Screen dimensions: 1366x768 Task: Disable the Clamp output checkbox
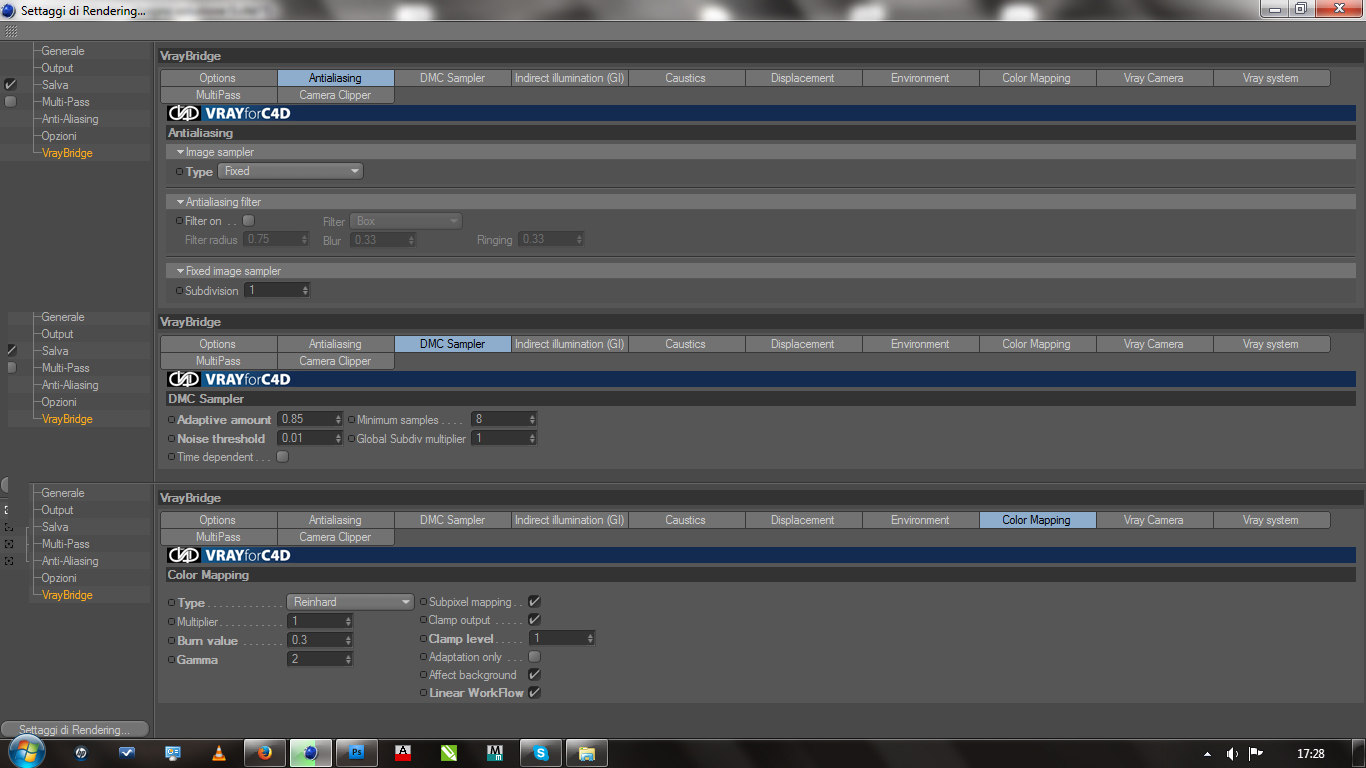534,620
